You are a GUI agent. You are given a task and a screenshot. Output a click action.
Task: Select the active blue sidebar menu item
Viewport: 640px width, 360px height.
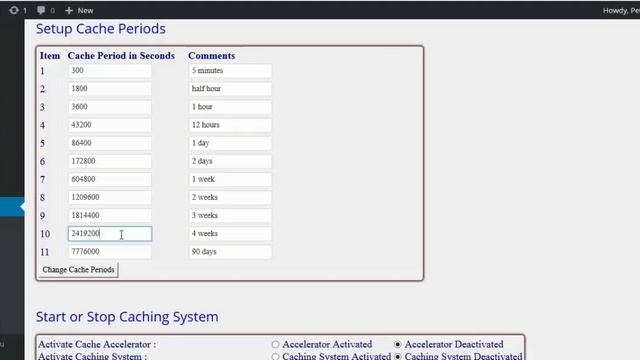click(12, 207)
